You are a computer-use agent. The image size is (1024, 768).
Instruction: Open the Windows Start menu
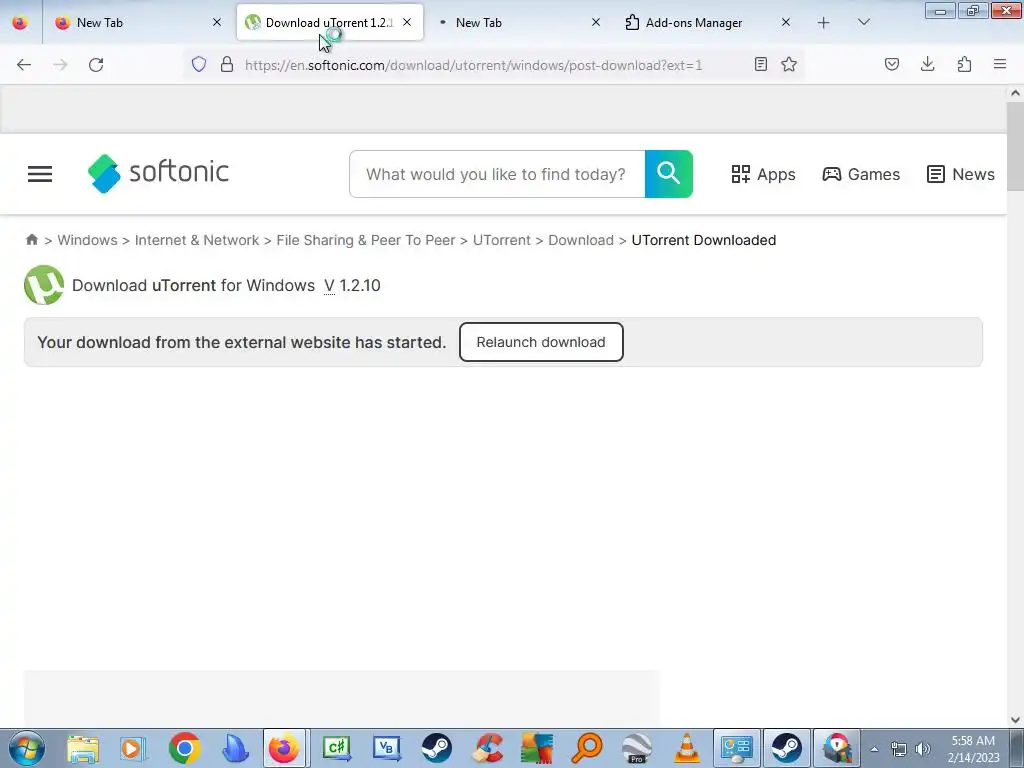click(x=27, y=748)
